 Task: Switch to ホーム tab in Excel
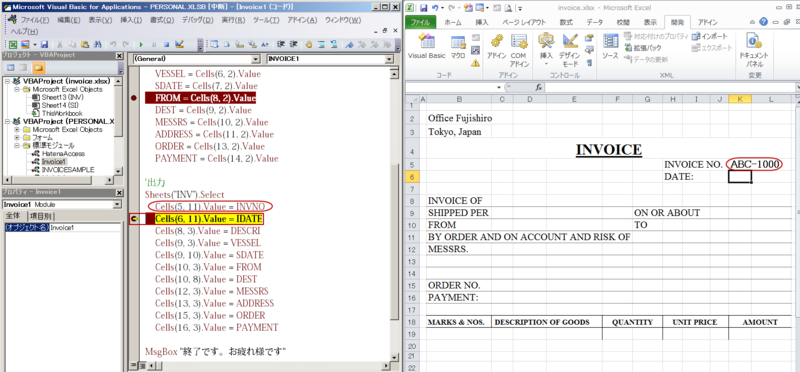(453, 22)
